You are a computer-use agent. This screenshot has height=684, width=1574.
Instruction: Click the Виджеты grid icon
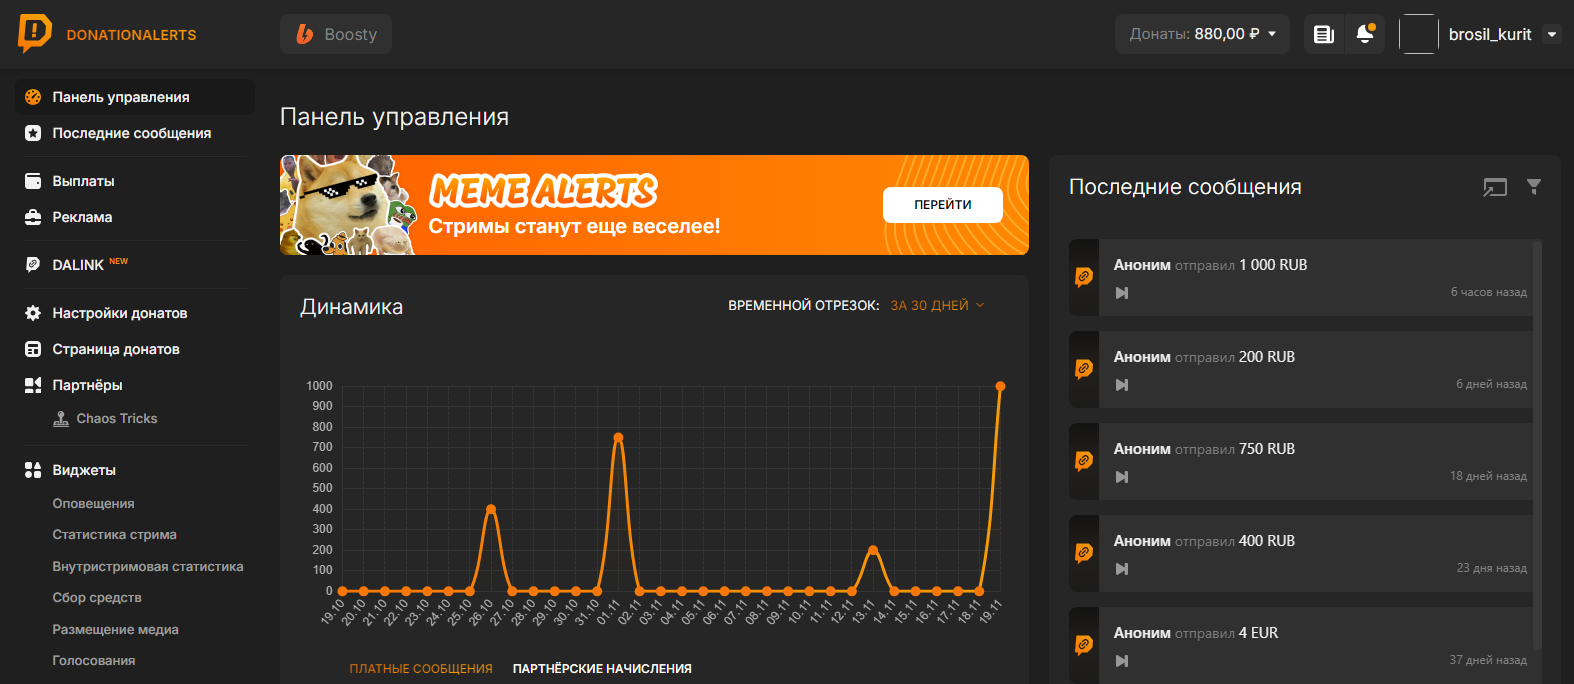(33, 470)
